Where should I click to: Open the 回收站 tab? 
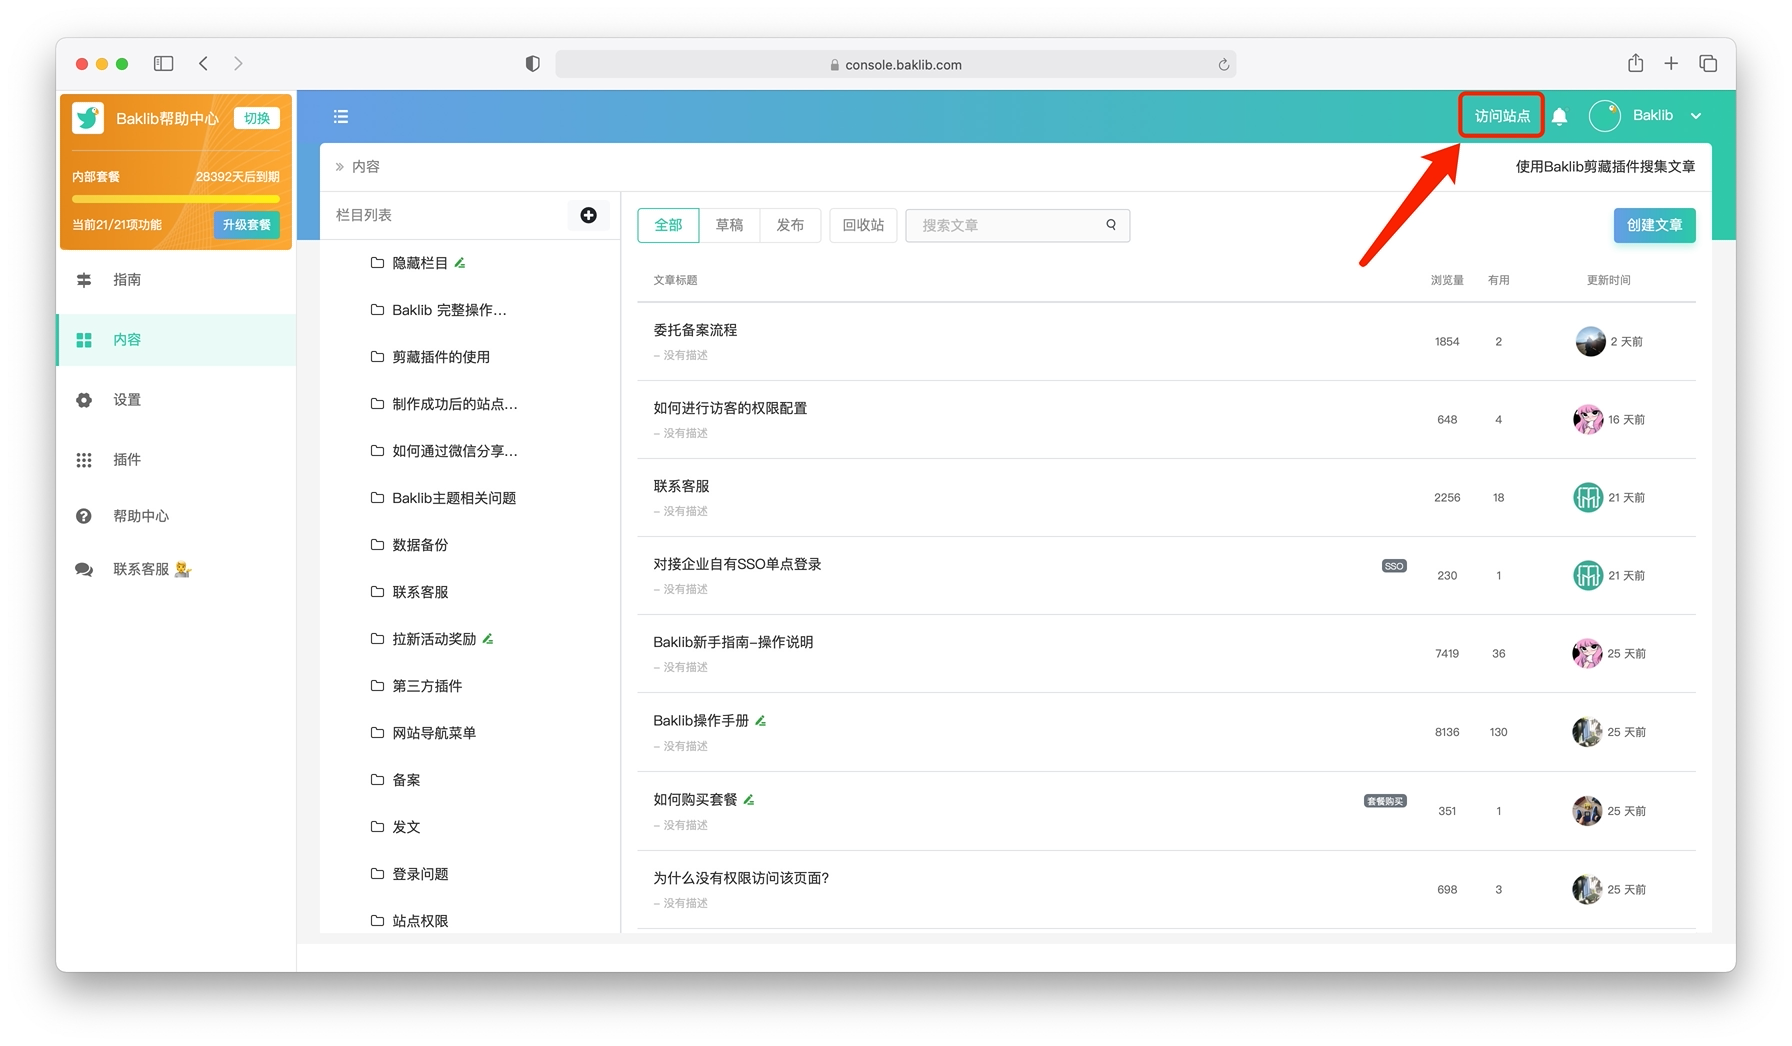863,225
